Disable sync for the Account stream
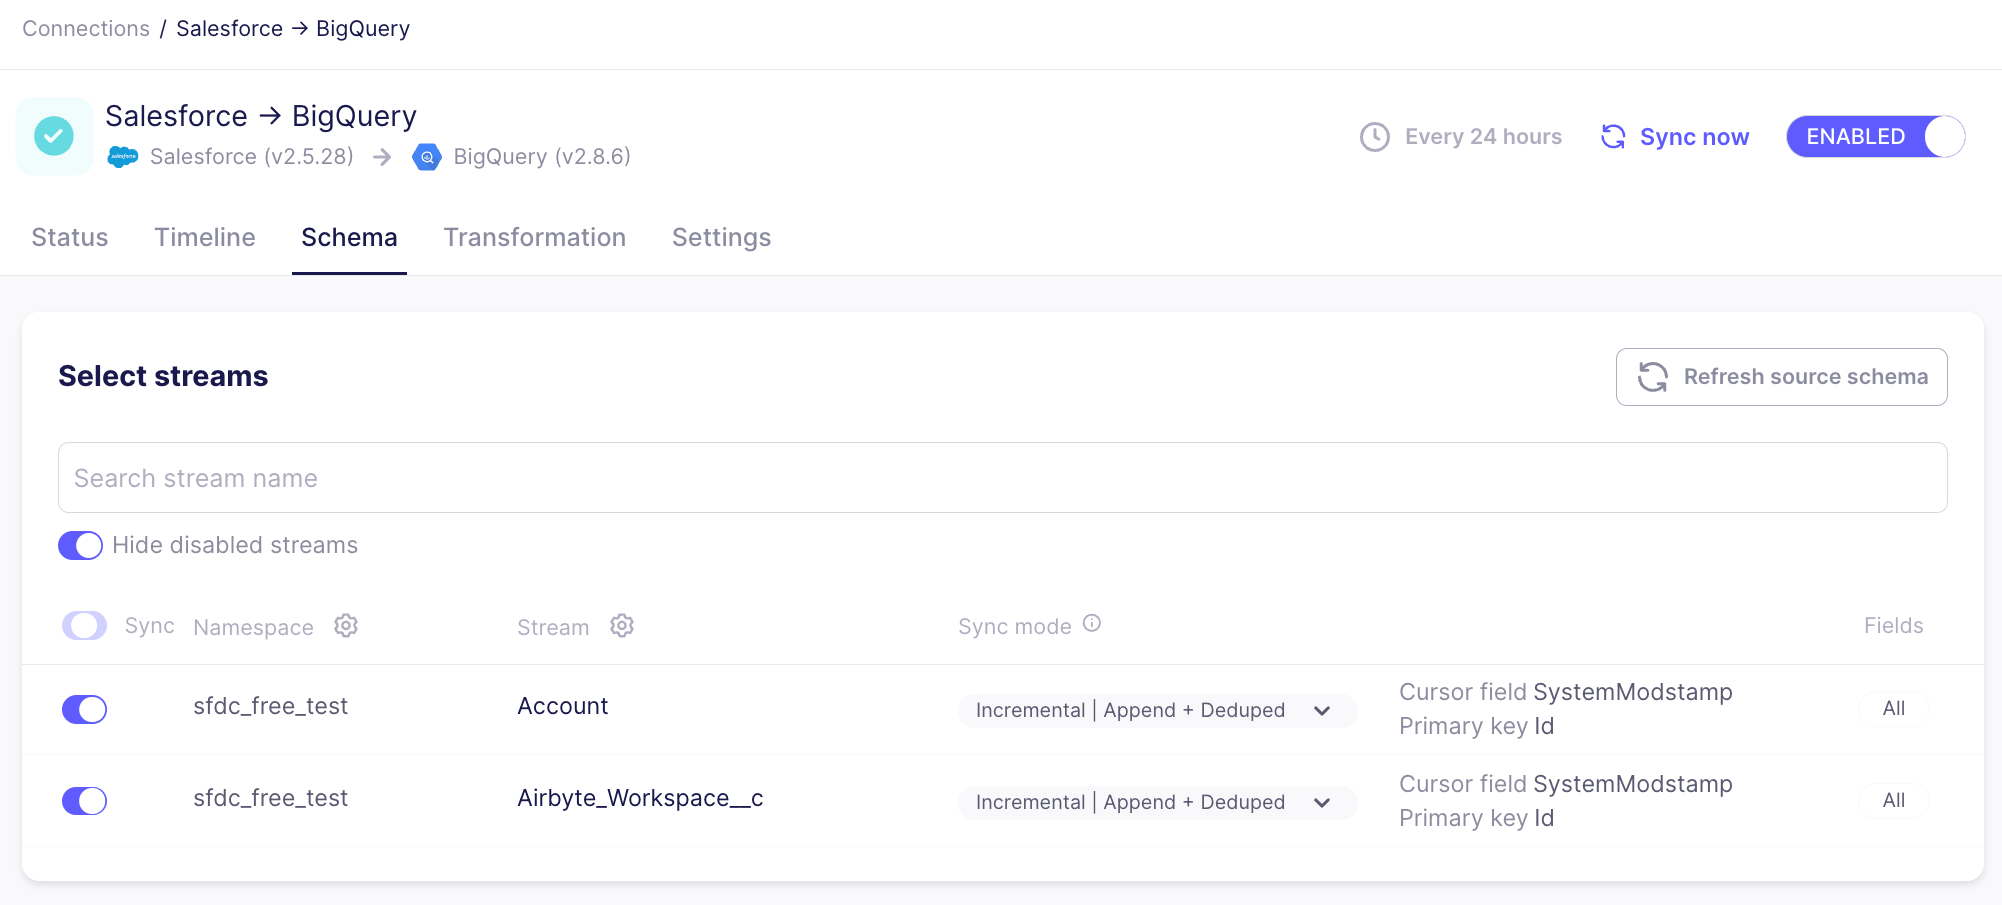This screenshot has width=2002, height=905. (85, 709)
